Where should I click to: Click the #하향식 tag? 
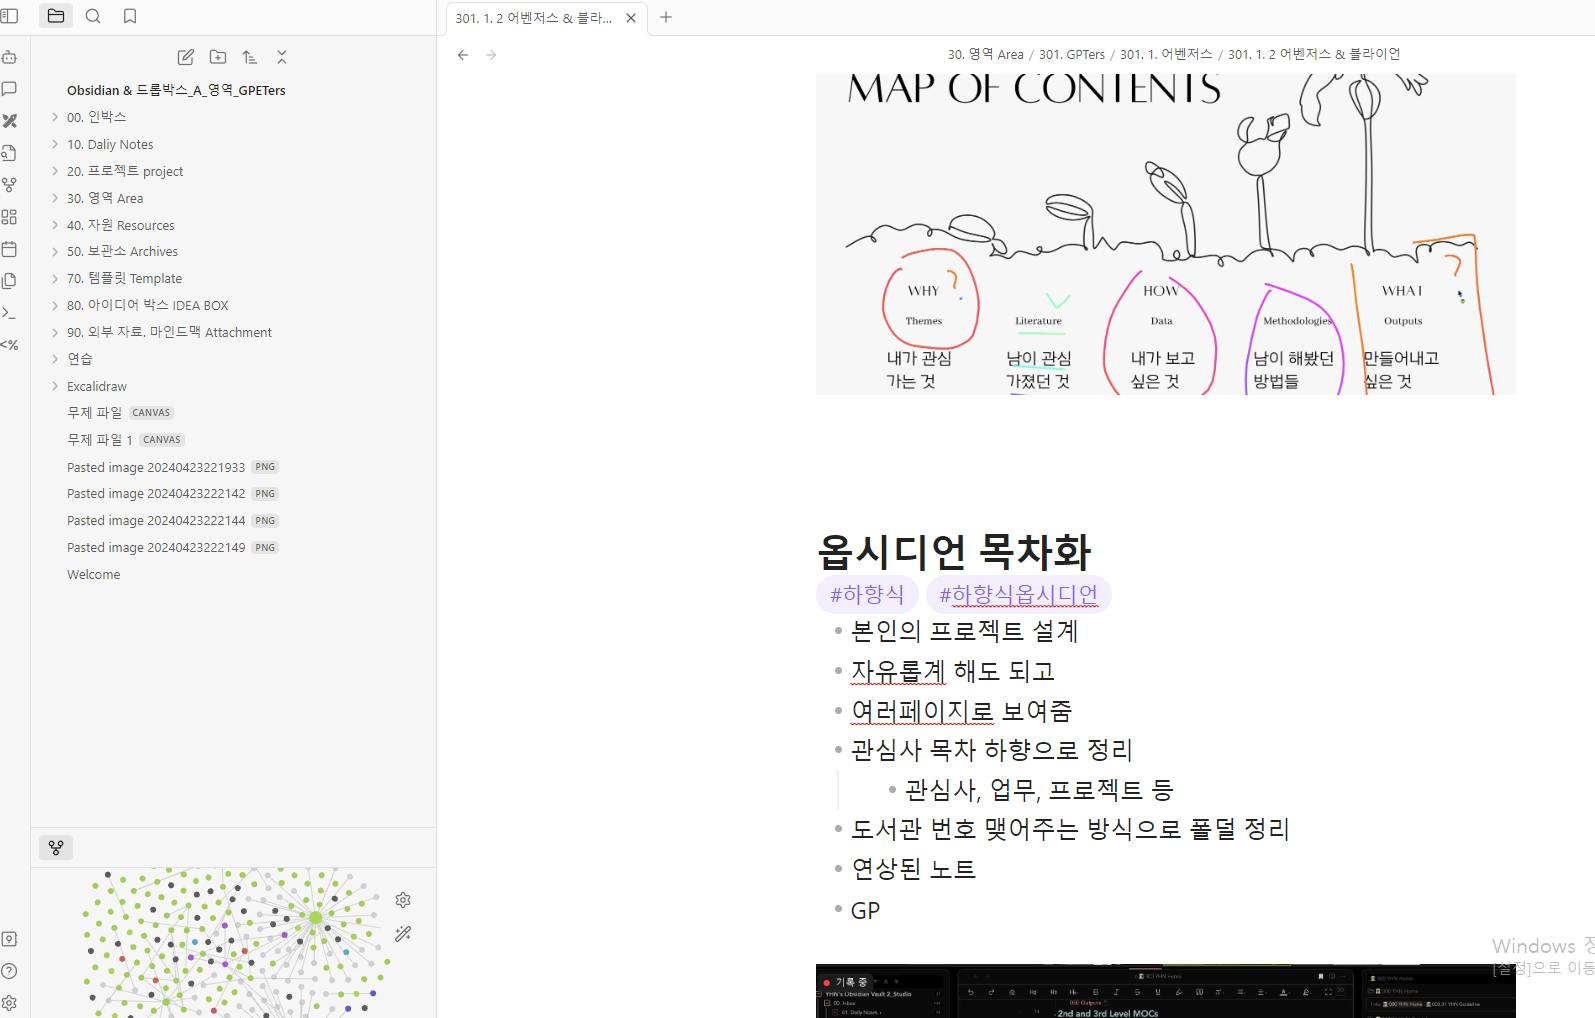coord(867,595)
